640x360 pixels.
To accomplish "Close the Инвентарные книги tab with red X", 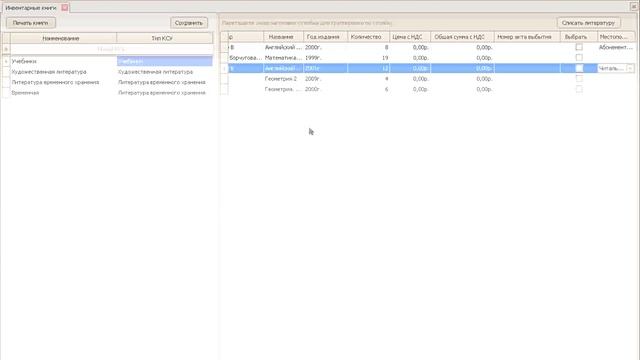I will 64,8.
